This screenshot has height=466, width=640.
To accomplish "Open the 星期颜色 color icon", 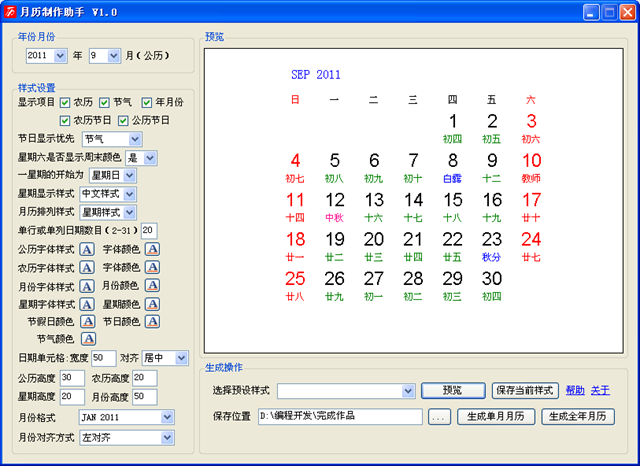I will pyautogui.click(x=153, y=304).
